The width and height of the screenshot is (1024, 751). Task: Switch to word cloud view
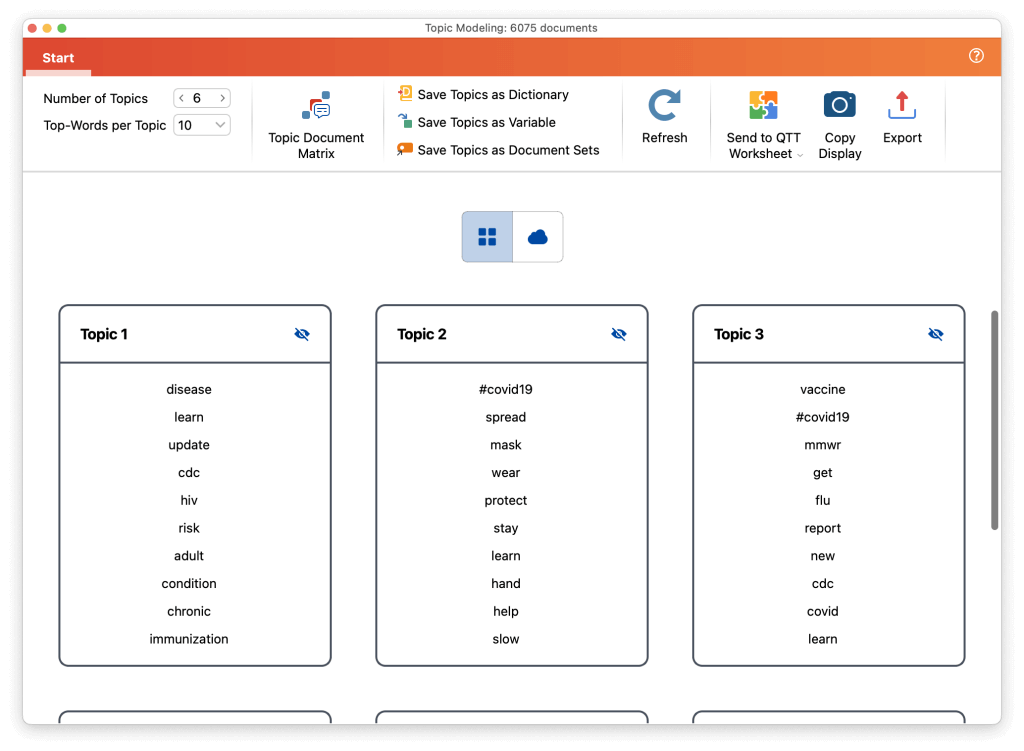(x=538, y=236)
